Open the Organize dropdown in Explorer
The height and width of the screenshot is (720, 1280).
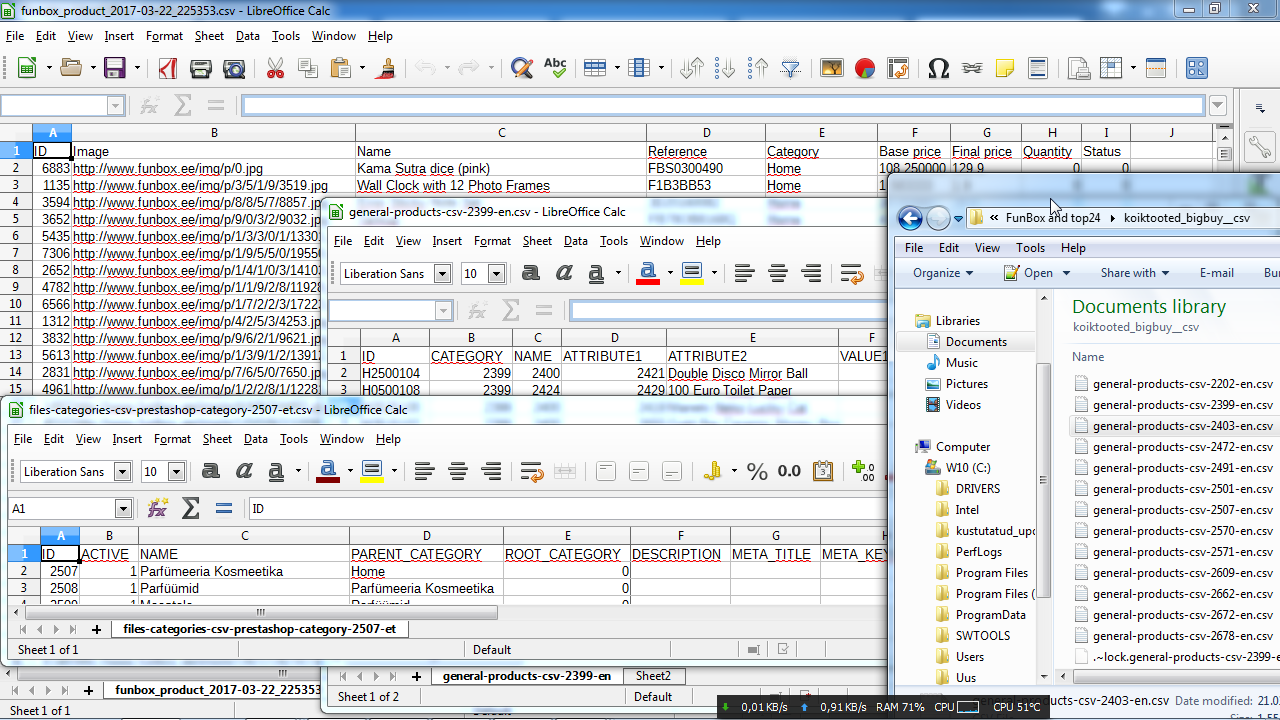[942, 273]
